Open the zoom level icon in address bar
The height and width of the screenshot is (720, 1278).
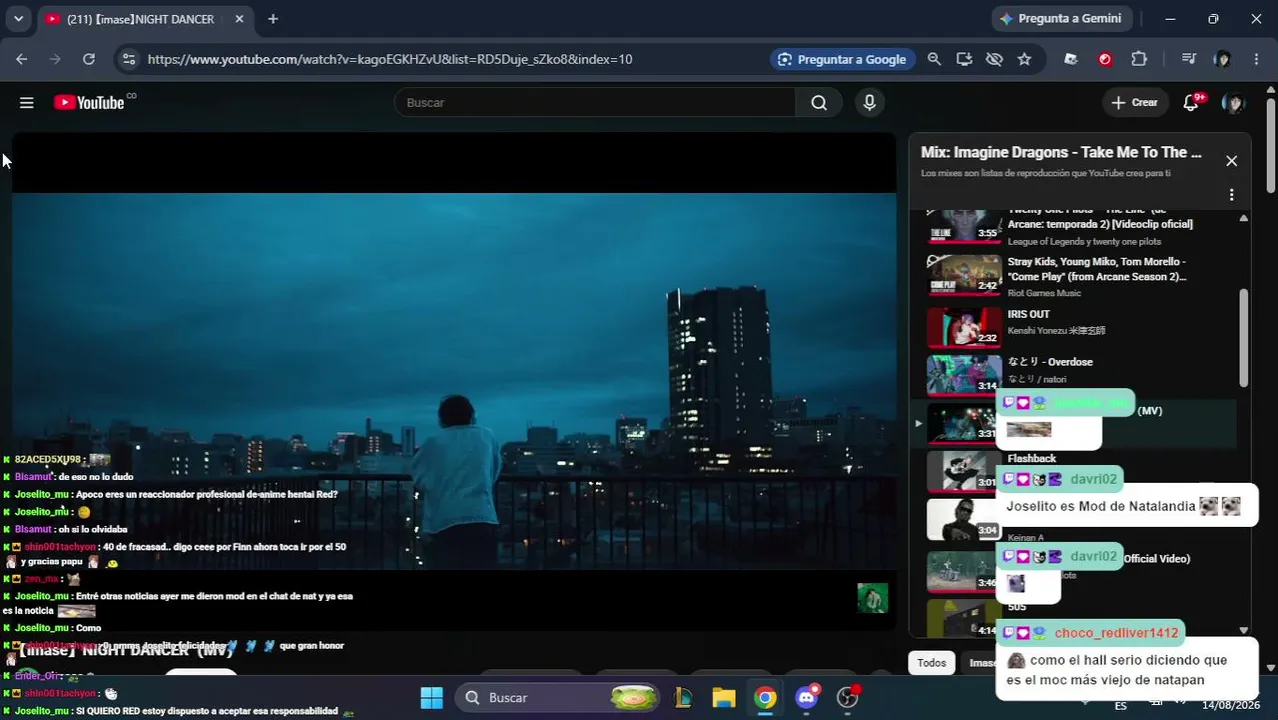934,59
